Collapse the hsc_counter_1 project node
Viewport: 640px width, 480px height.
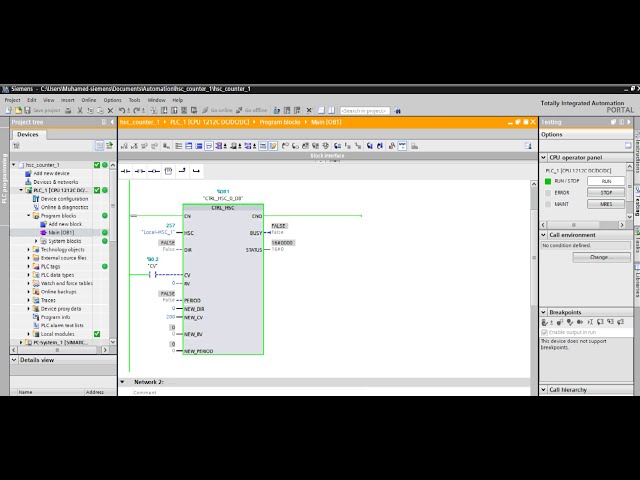pyautogui.click(x=14, y=165)
